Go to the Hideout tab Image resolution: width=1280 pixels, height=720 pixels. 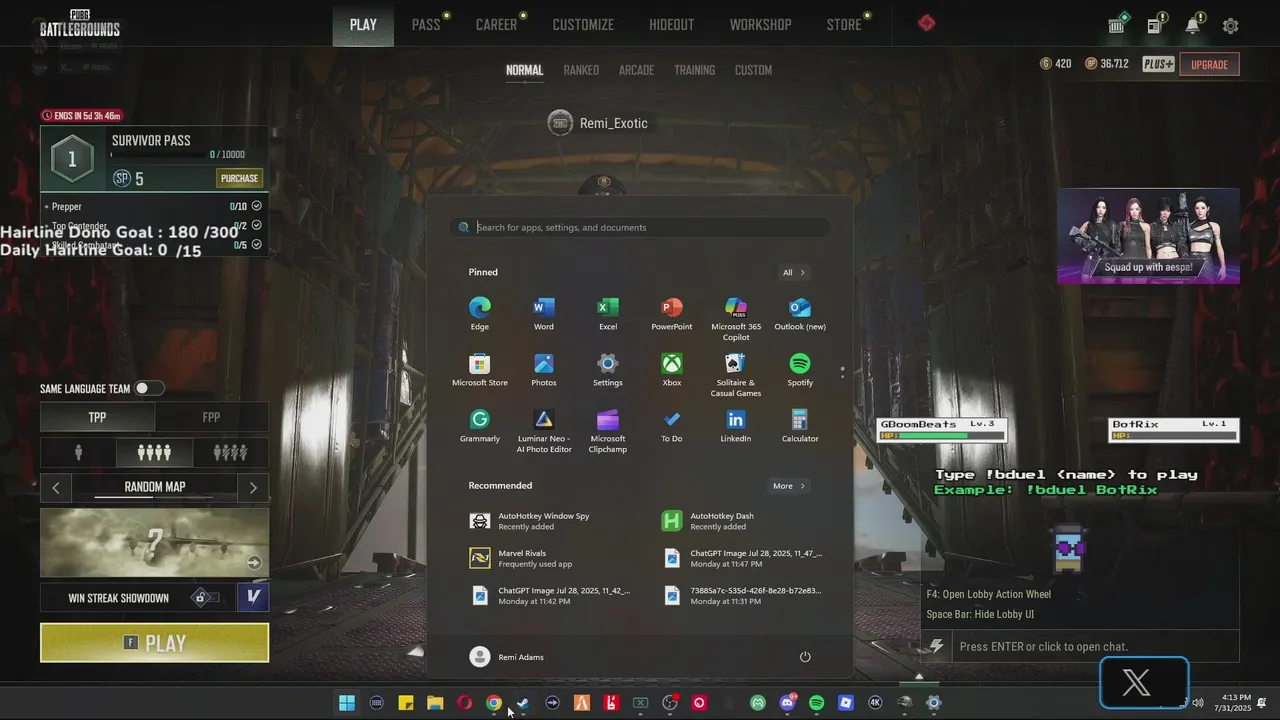[x=671, y=25]
